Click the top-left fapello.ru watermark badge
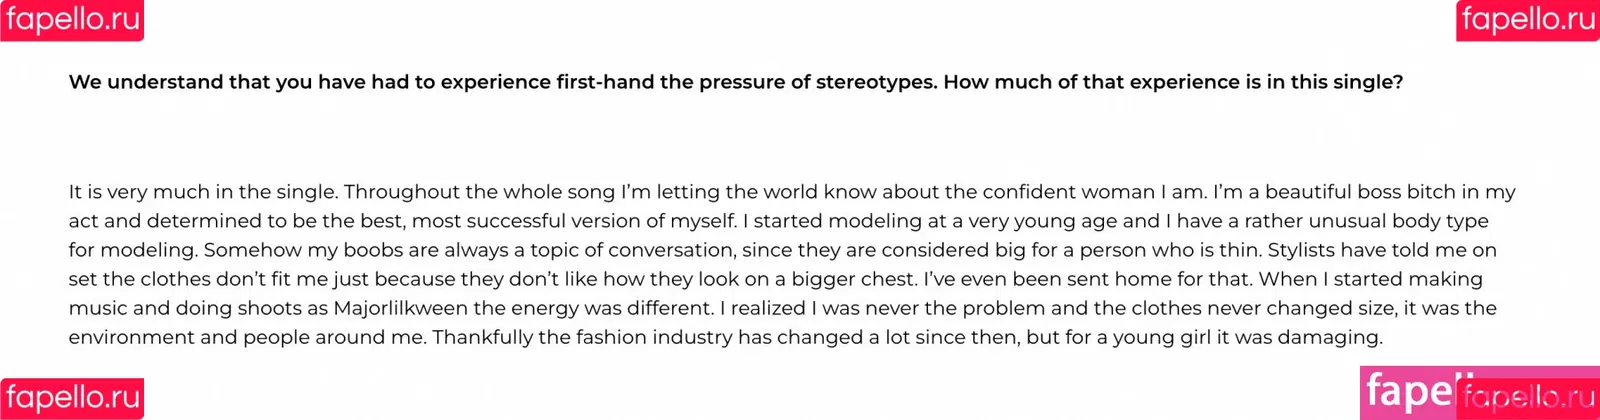 click(72, 20)
